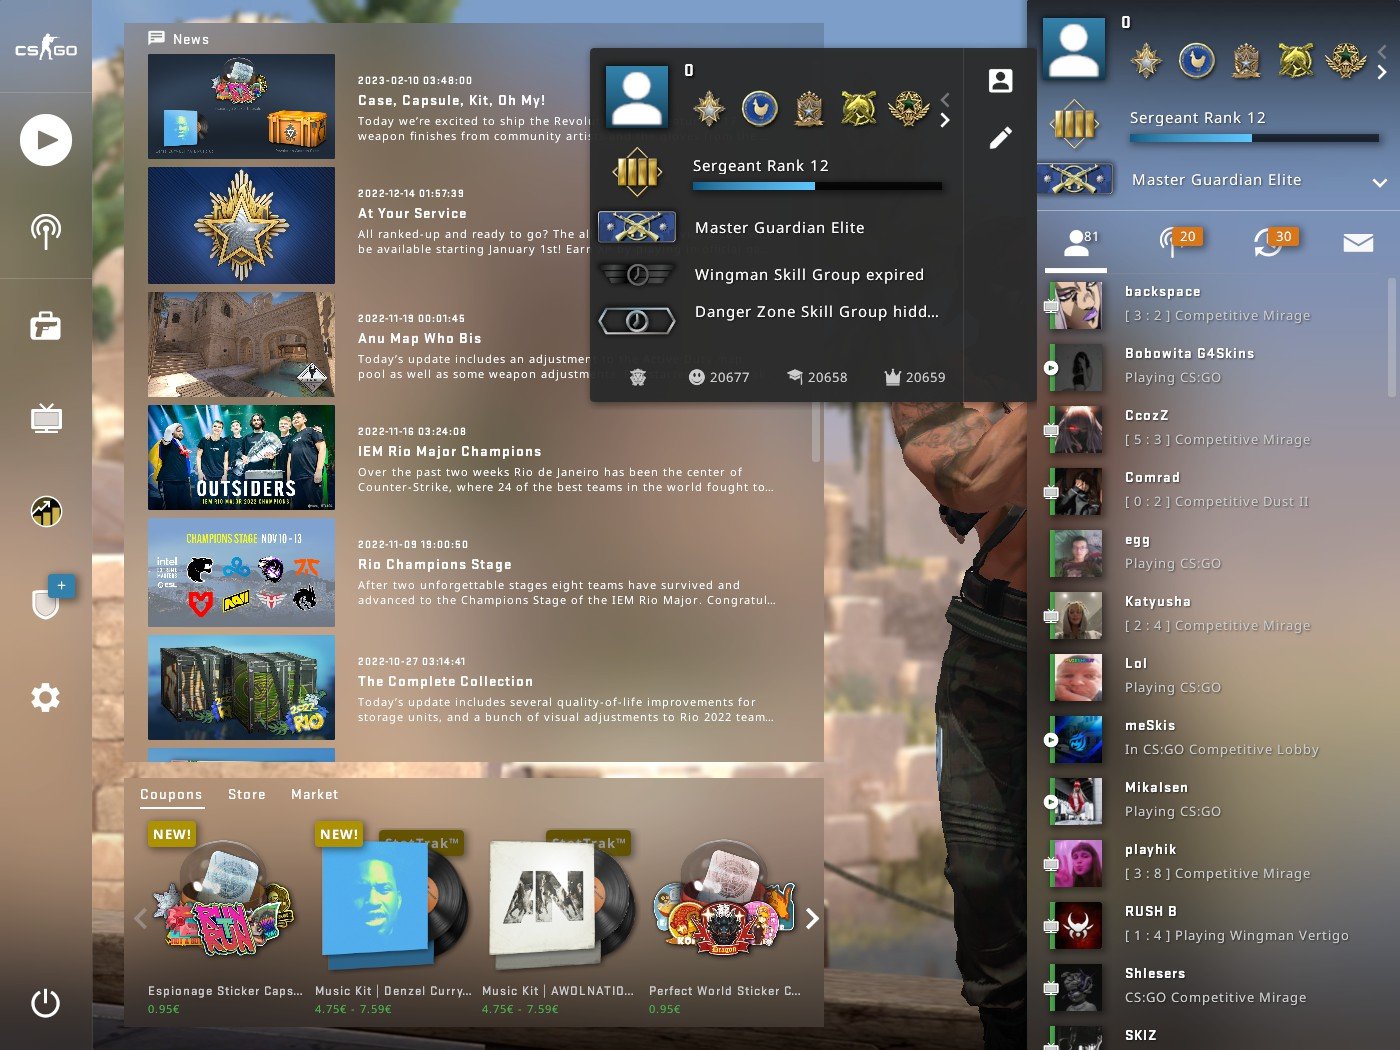Select friend Shlesers in list
Viewport: 1400px width, 1050px height.
[x=1212, y=987]
